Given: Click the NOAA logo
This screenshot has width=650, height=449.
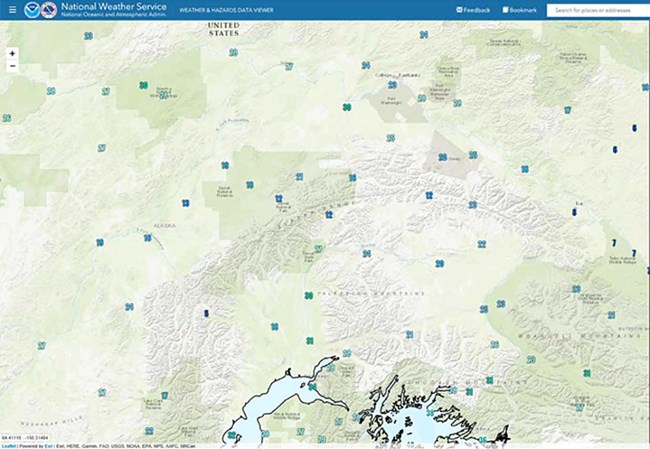Looking at the screenshot, I should coord(31,11).
